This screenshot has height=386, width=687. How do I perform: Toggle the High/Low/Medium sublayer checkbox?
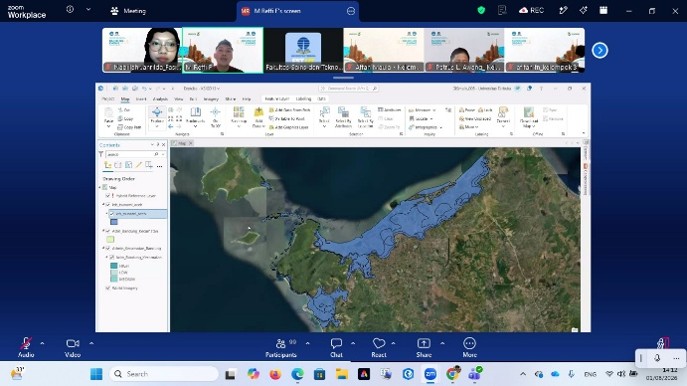(x=112, y=257)
